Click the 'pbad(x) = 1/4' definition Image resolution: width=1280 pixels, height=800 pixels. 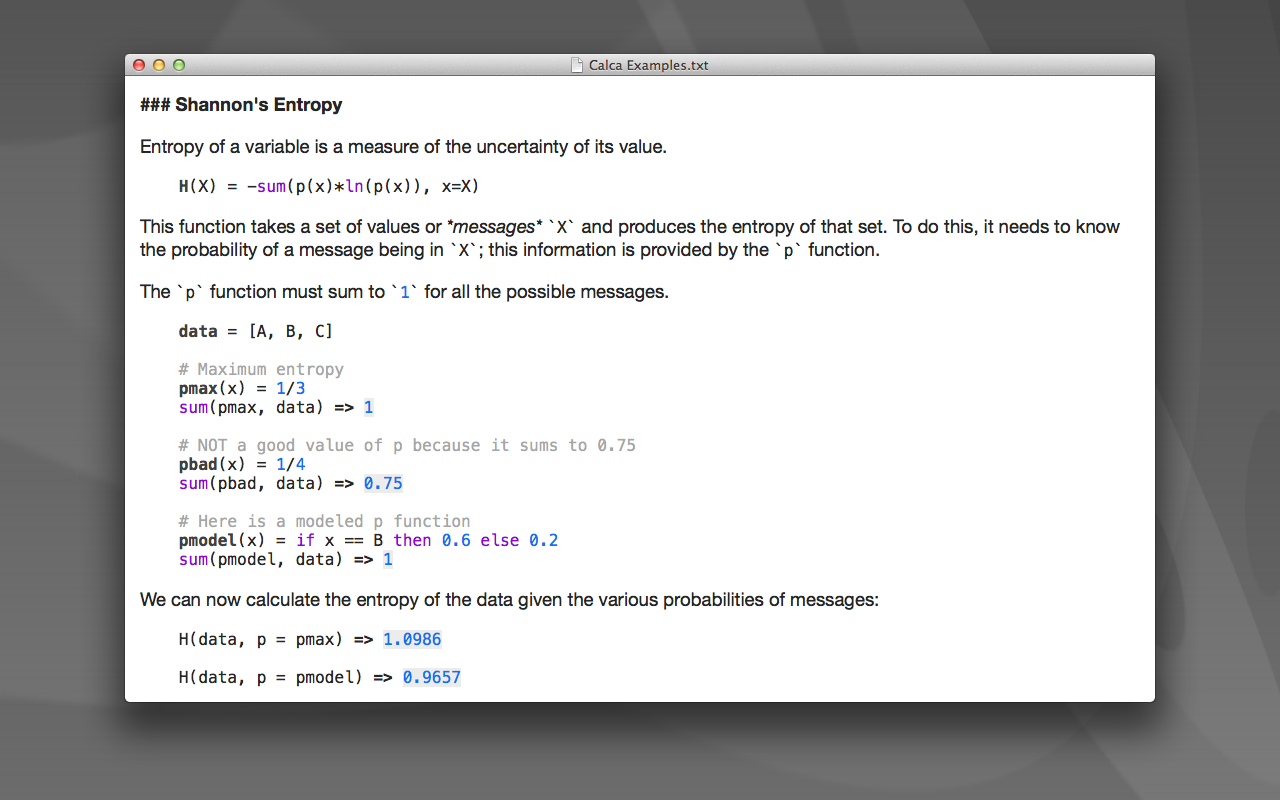[x=242, y=464]
